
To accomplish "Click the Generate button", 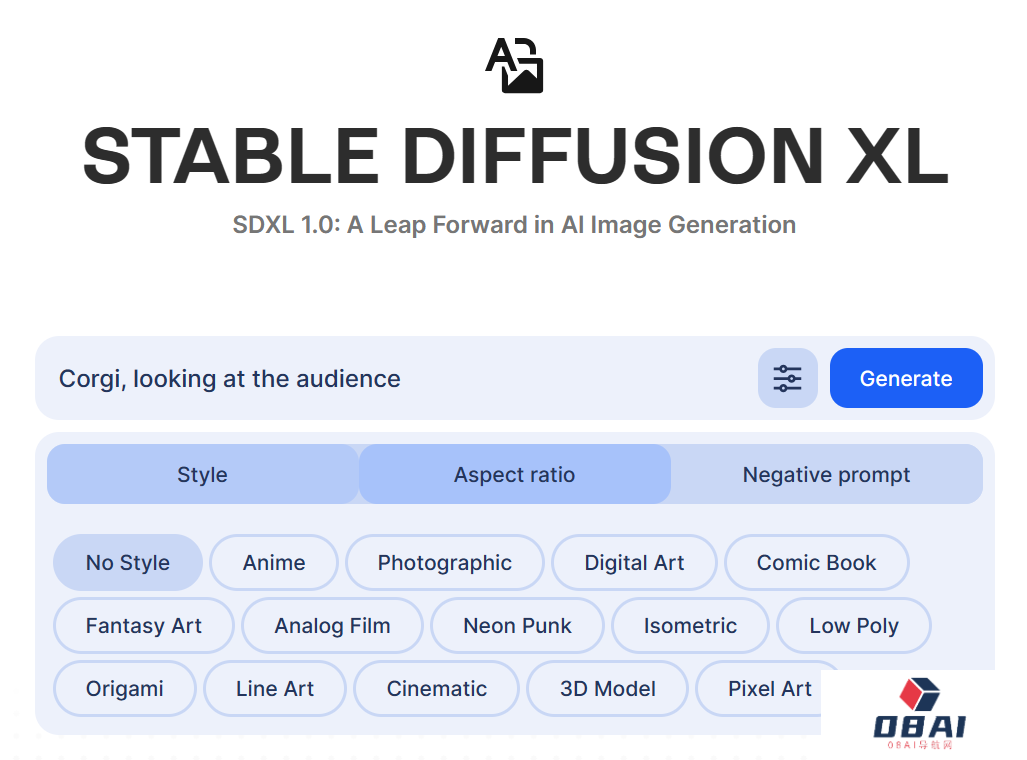I will coord(906,378).
